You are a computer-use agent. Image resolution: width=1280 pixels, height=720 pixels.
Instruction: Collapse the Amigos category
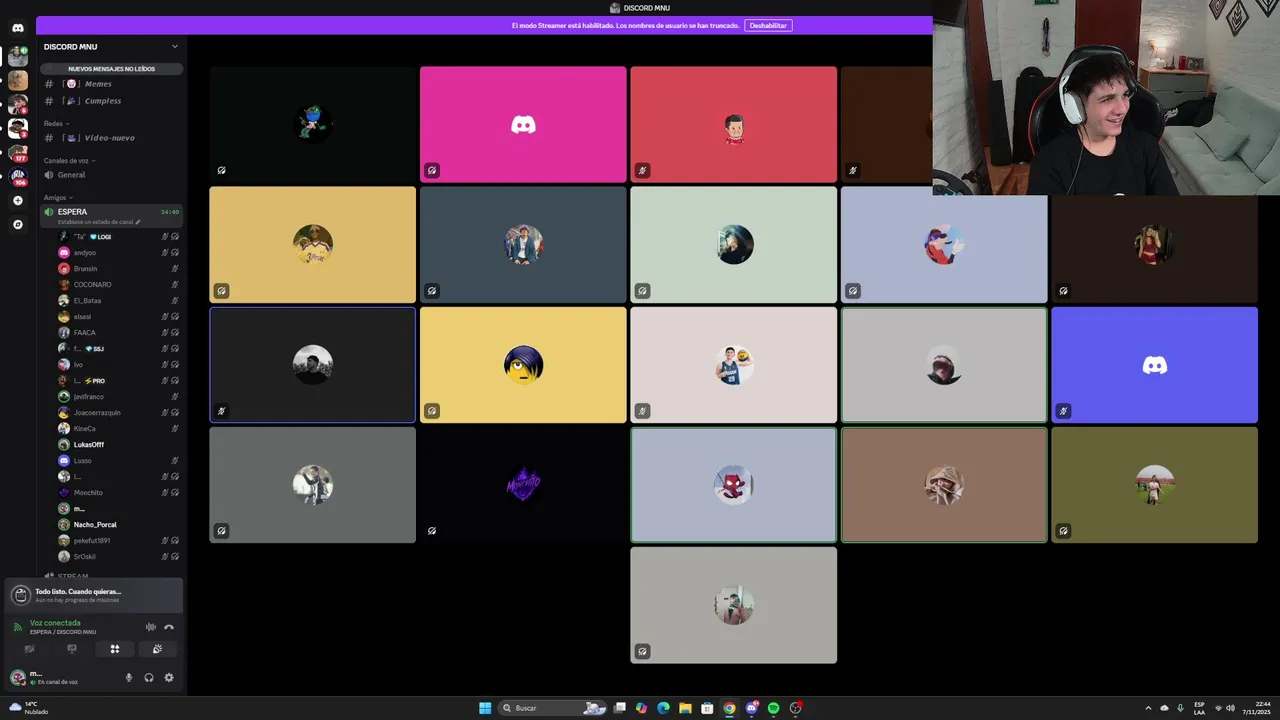pyautogui.click(x=58, y=198)
